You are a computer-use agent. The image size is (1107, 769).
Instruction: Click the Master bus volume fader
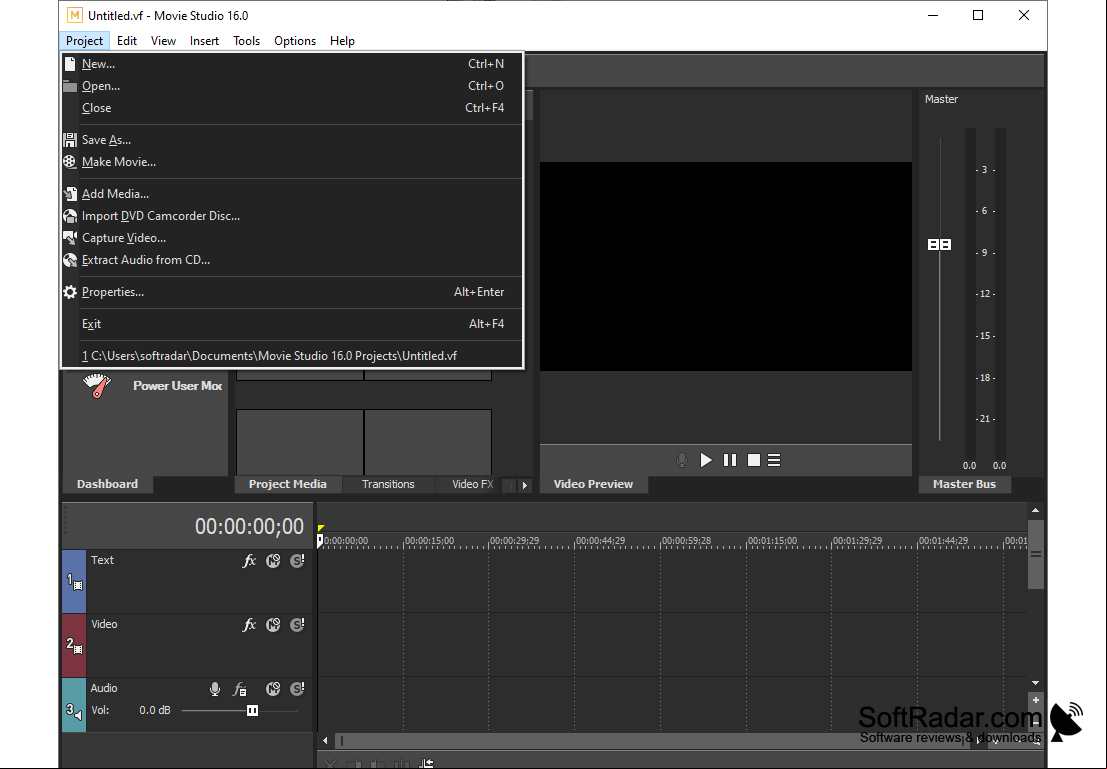(x=940, y=244)
